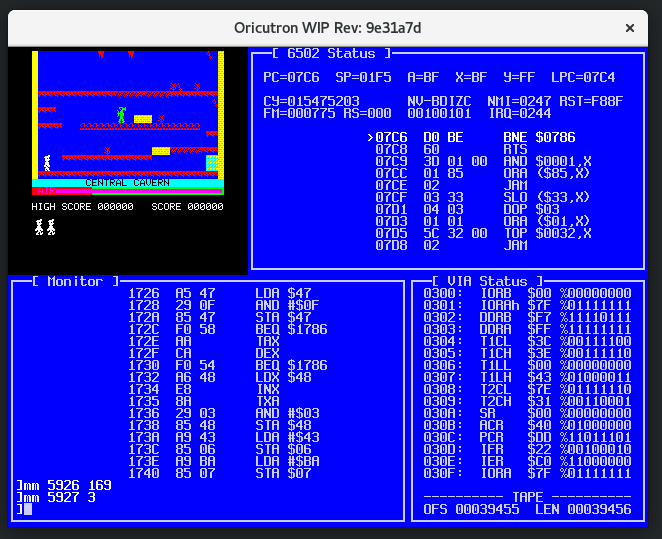Click the first remaining-life icon below HIGH SCORE
Viewport: 662px width, 539px height.
point(39,227)
